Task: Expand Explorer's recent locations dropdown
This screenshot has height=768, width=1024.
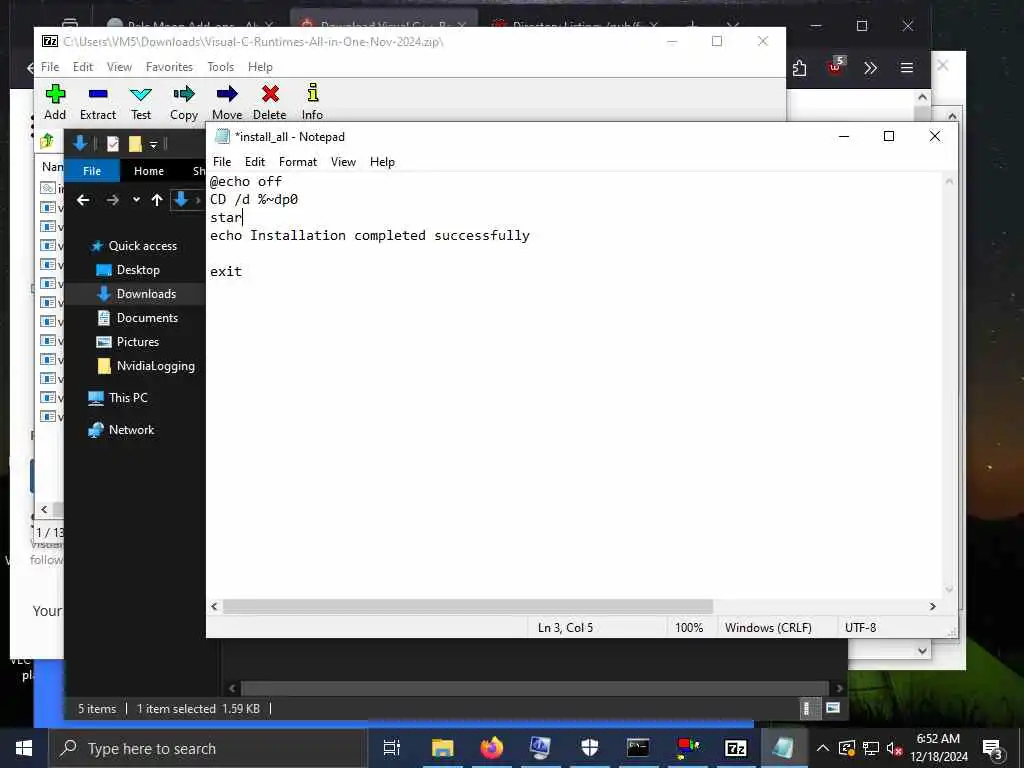Action: [x=136, y=200]
